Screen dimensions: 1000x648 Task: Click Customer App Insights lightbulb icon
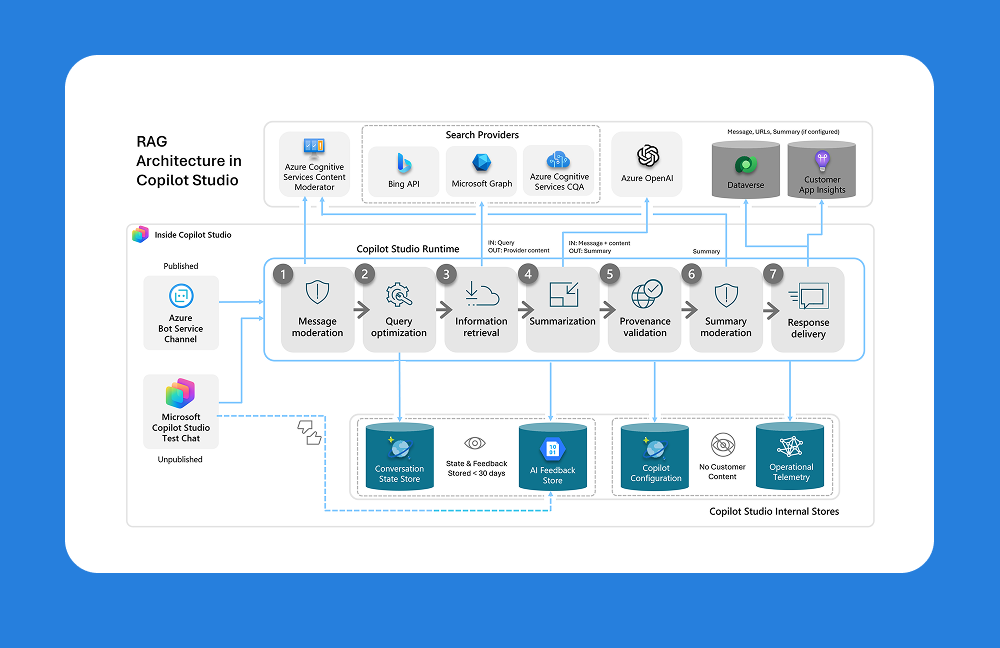coord(822,160)
